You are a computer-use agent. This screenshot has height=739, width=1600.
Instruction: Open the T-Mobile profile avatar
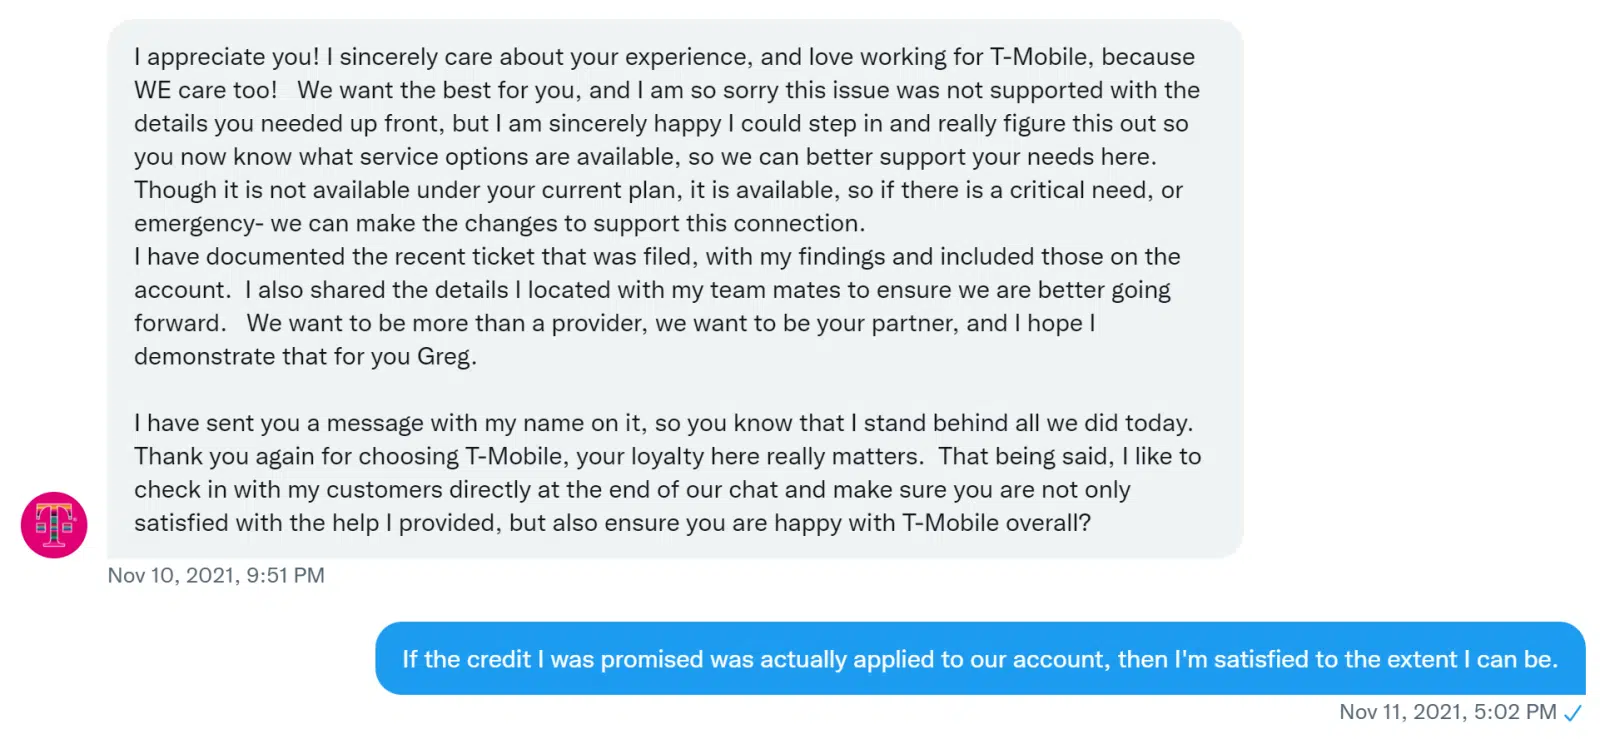pyautogui.click(x=54, y=525)
